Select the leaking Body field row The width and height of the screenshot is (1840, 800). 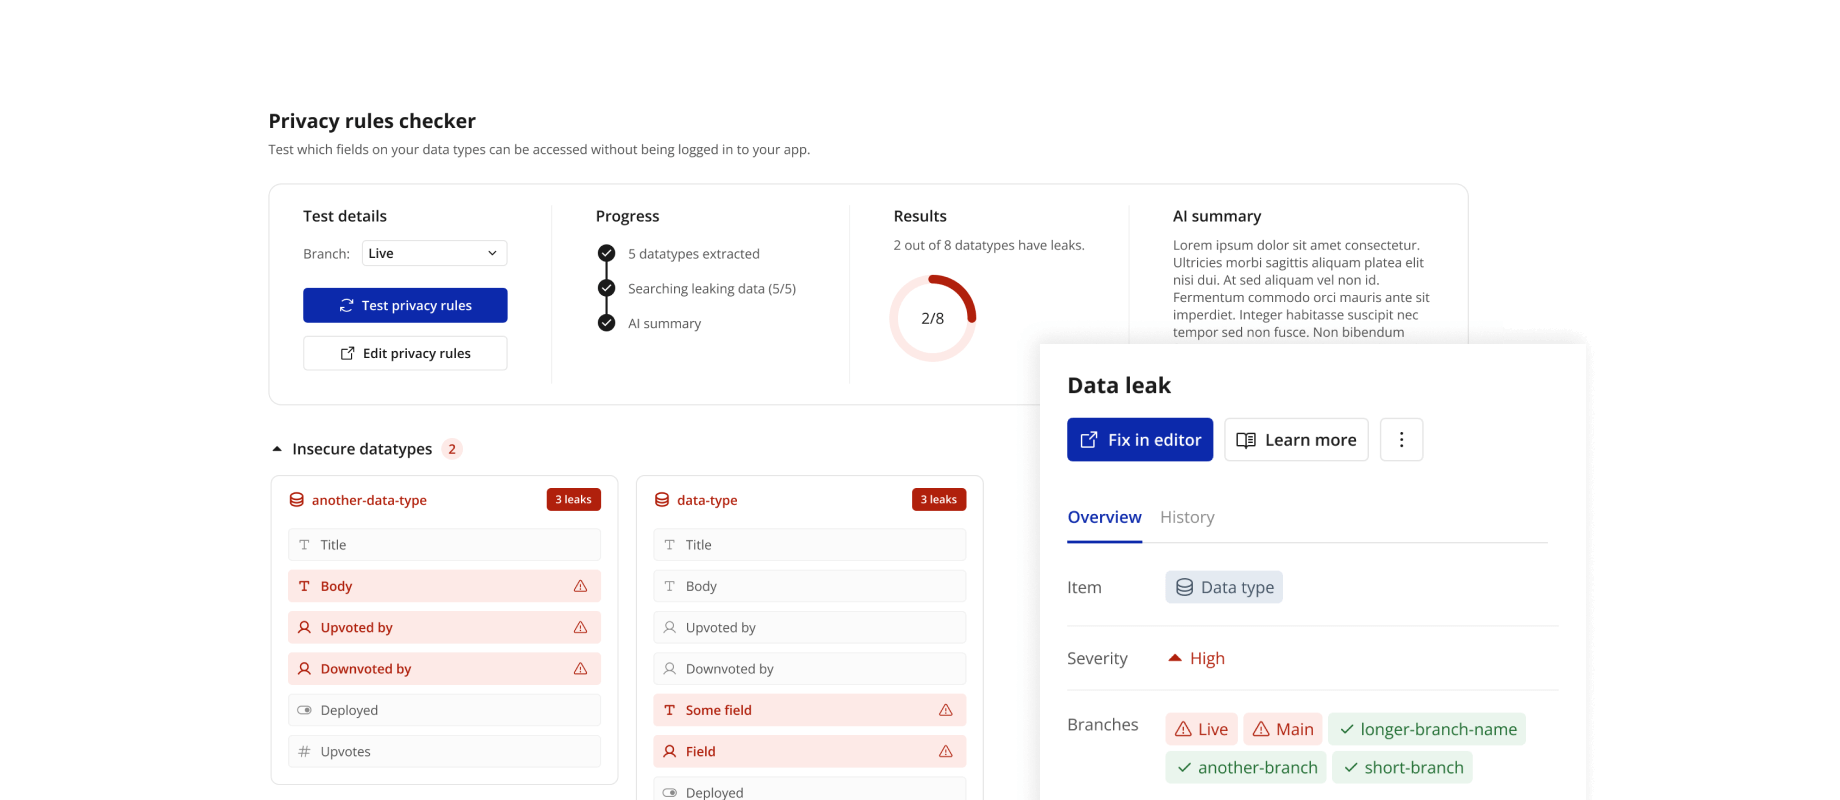coord(444,586)
